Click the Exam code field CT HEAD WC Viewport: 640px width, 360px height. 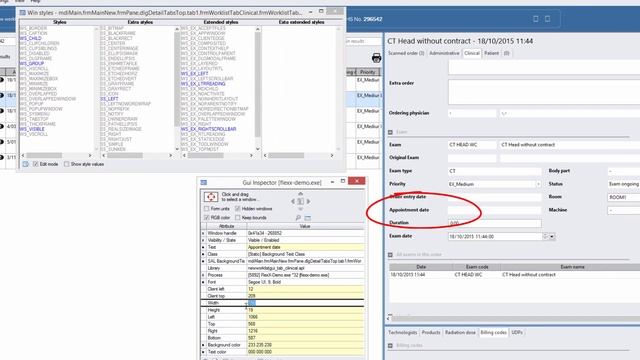click(472, 145)
